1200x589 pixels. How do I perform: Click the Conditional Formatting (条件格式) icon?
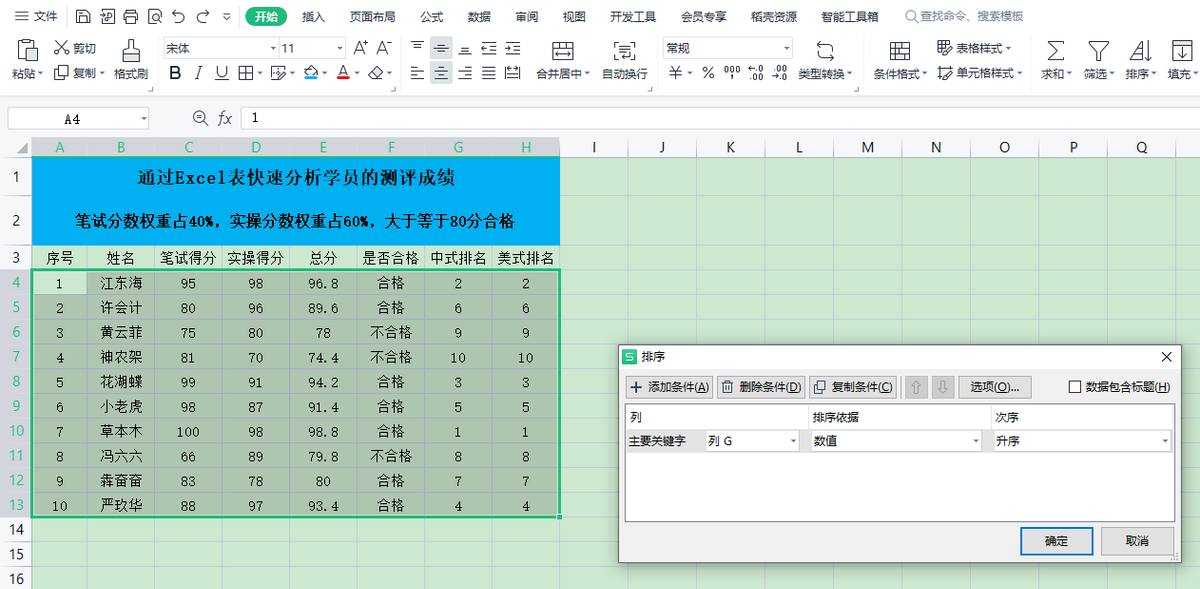(900, 51)
